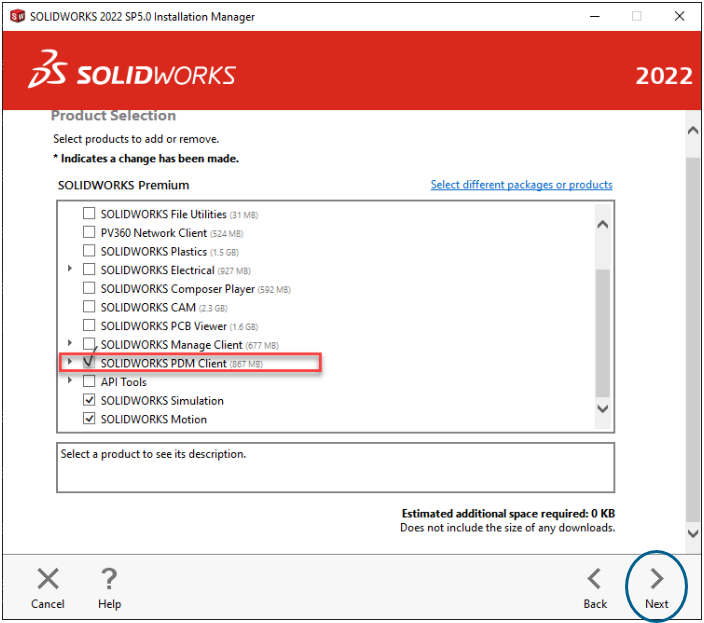Go Back using the left chevron icon

pyautogui.click(x=594, y=579)
